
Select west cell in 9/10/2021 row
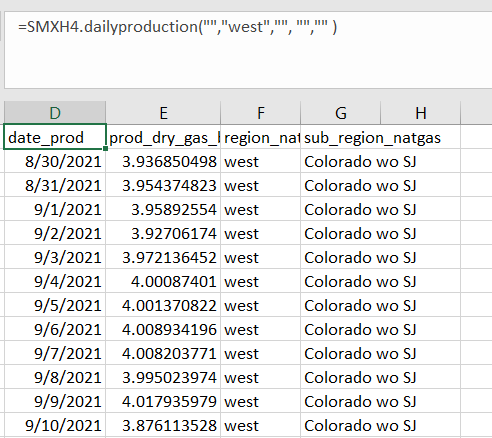pyautogui.click(x=260, y=425)
